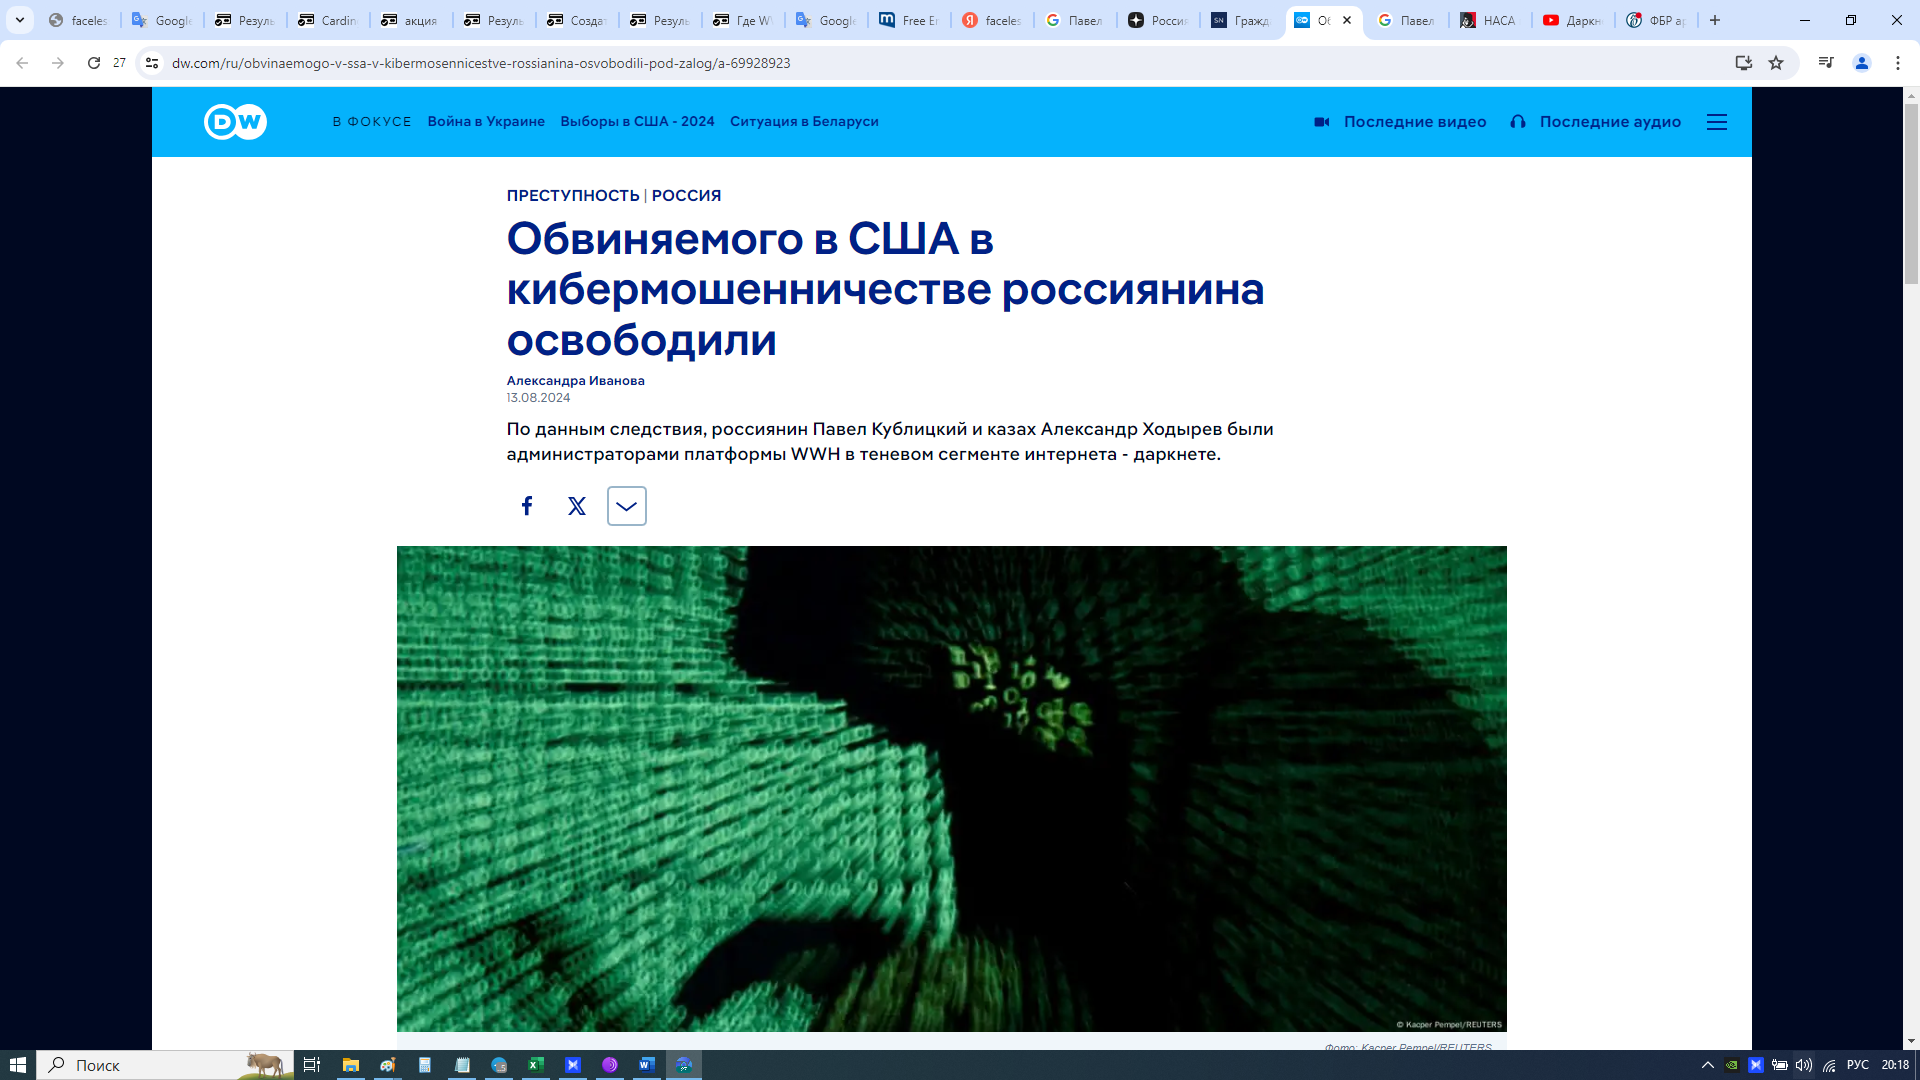Open the hamburger menu in DW header

click(1717, 122)
